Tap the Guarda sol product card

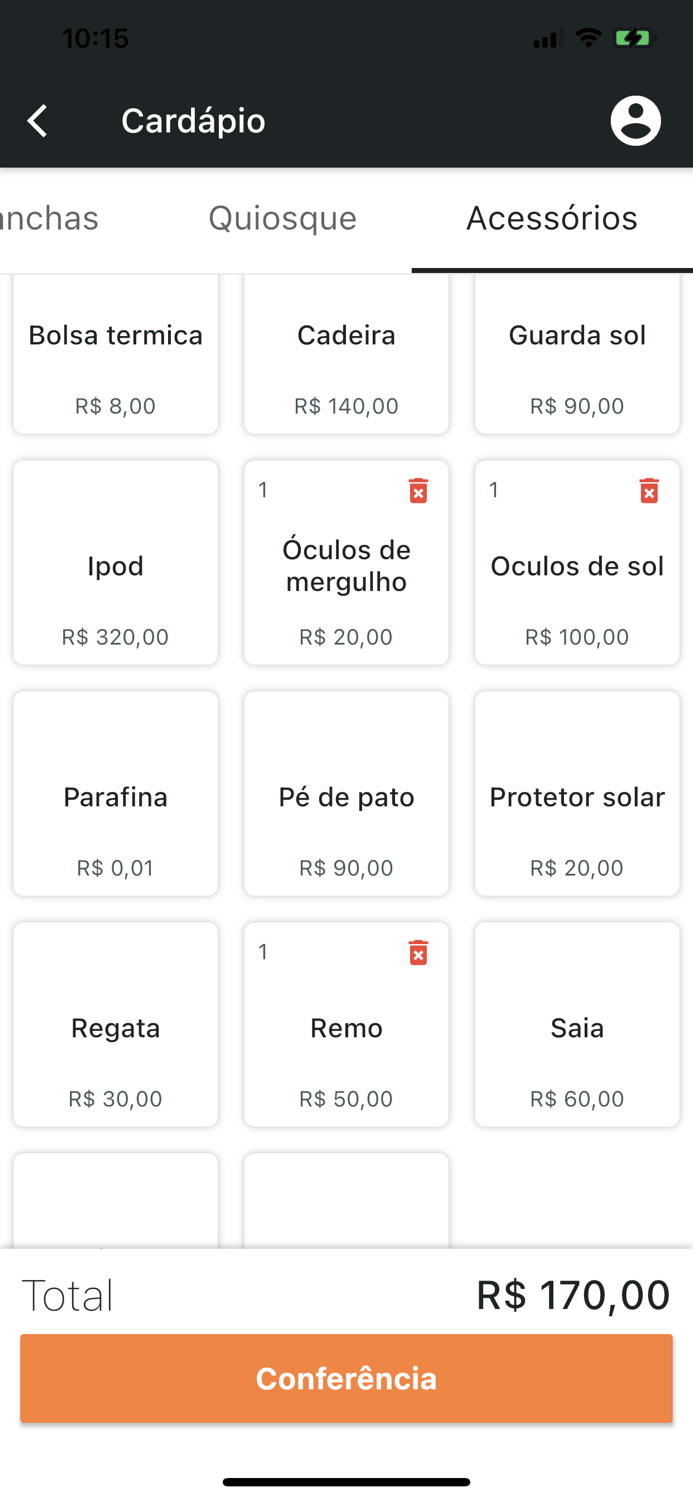[x=576, y=354]
